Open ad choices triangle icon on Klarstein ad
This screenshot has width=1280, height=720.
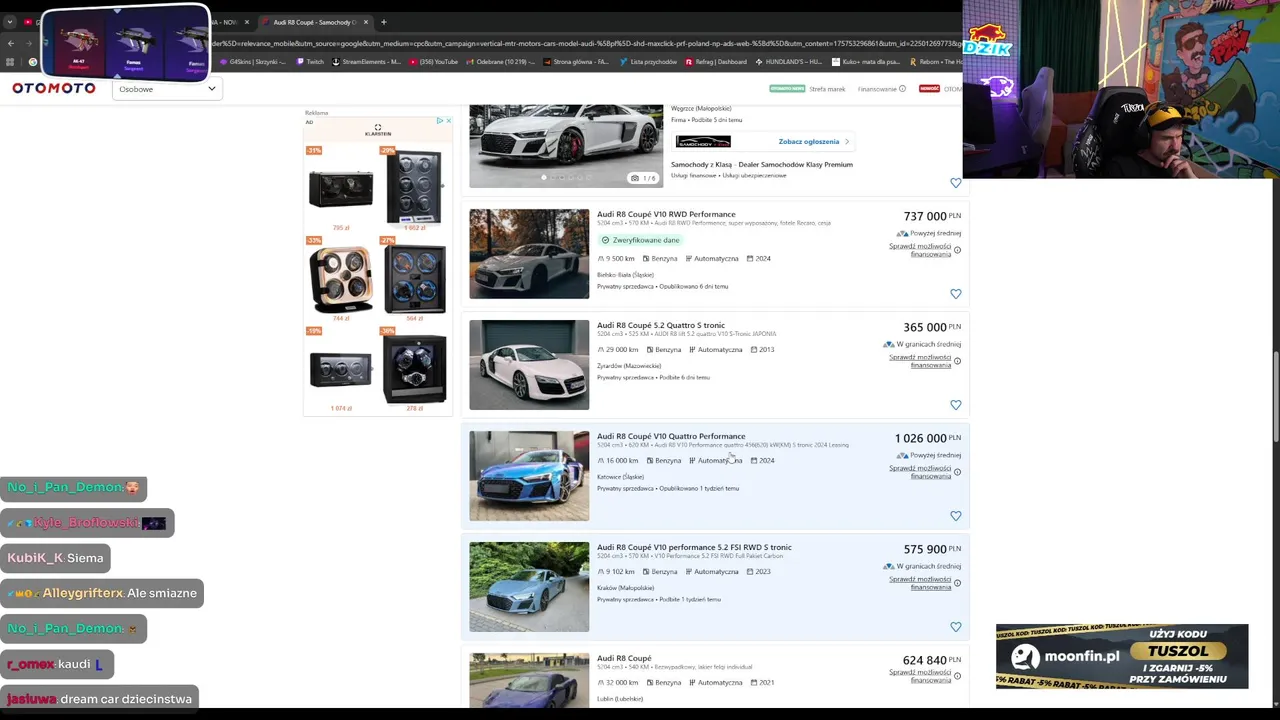(439, 121)
